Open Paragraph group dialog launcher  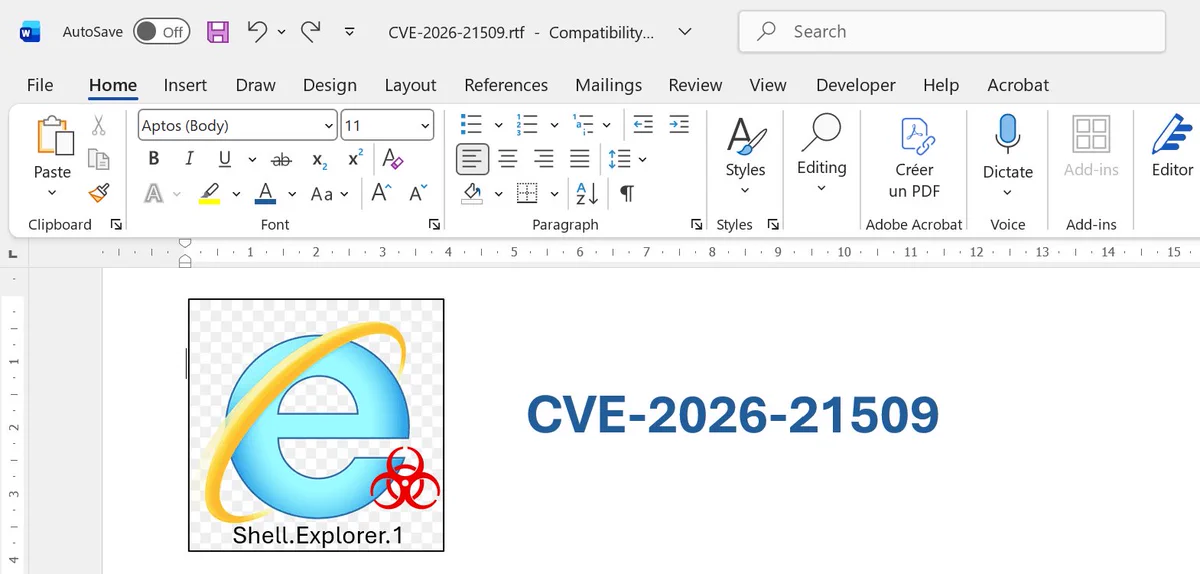[697, 224]
